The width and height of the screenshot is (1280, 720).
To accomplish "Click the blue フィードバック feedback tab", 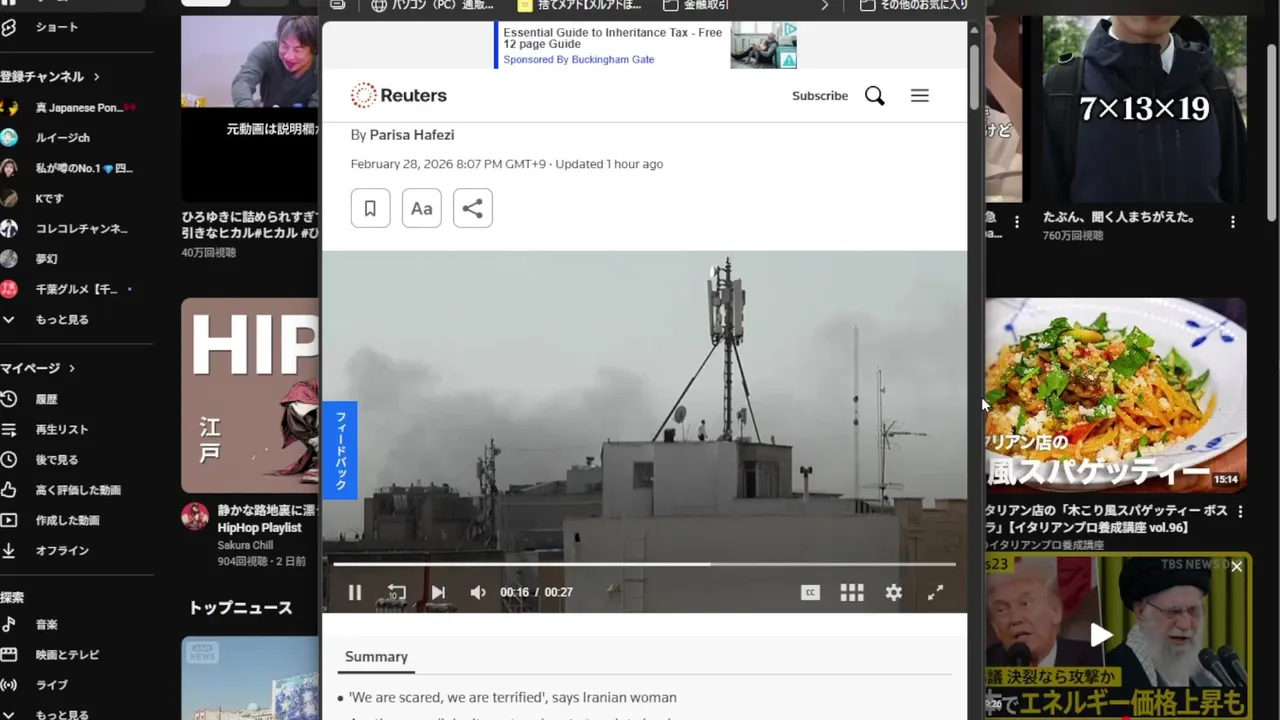I will (x=340, y=450).
